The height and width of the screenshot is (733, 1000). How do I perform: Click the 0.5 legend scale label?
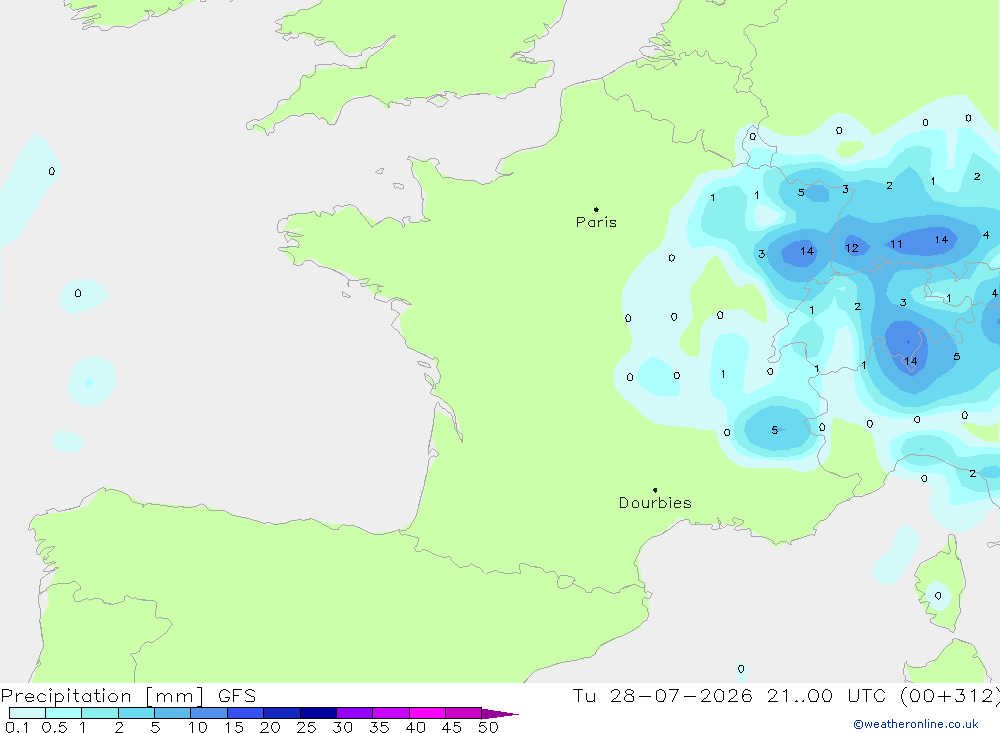tap(54, 727)
